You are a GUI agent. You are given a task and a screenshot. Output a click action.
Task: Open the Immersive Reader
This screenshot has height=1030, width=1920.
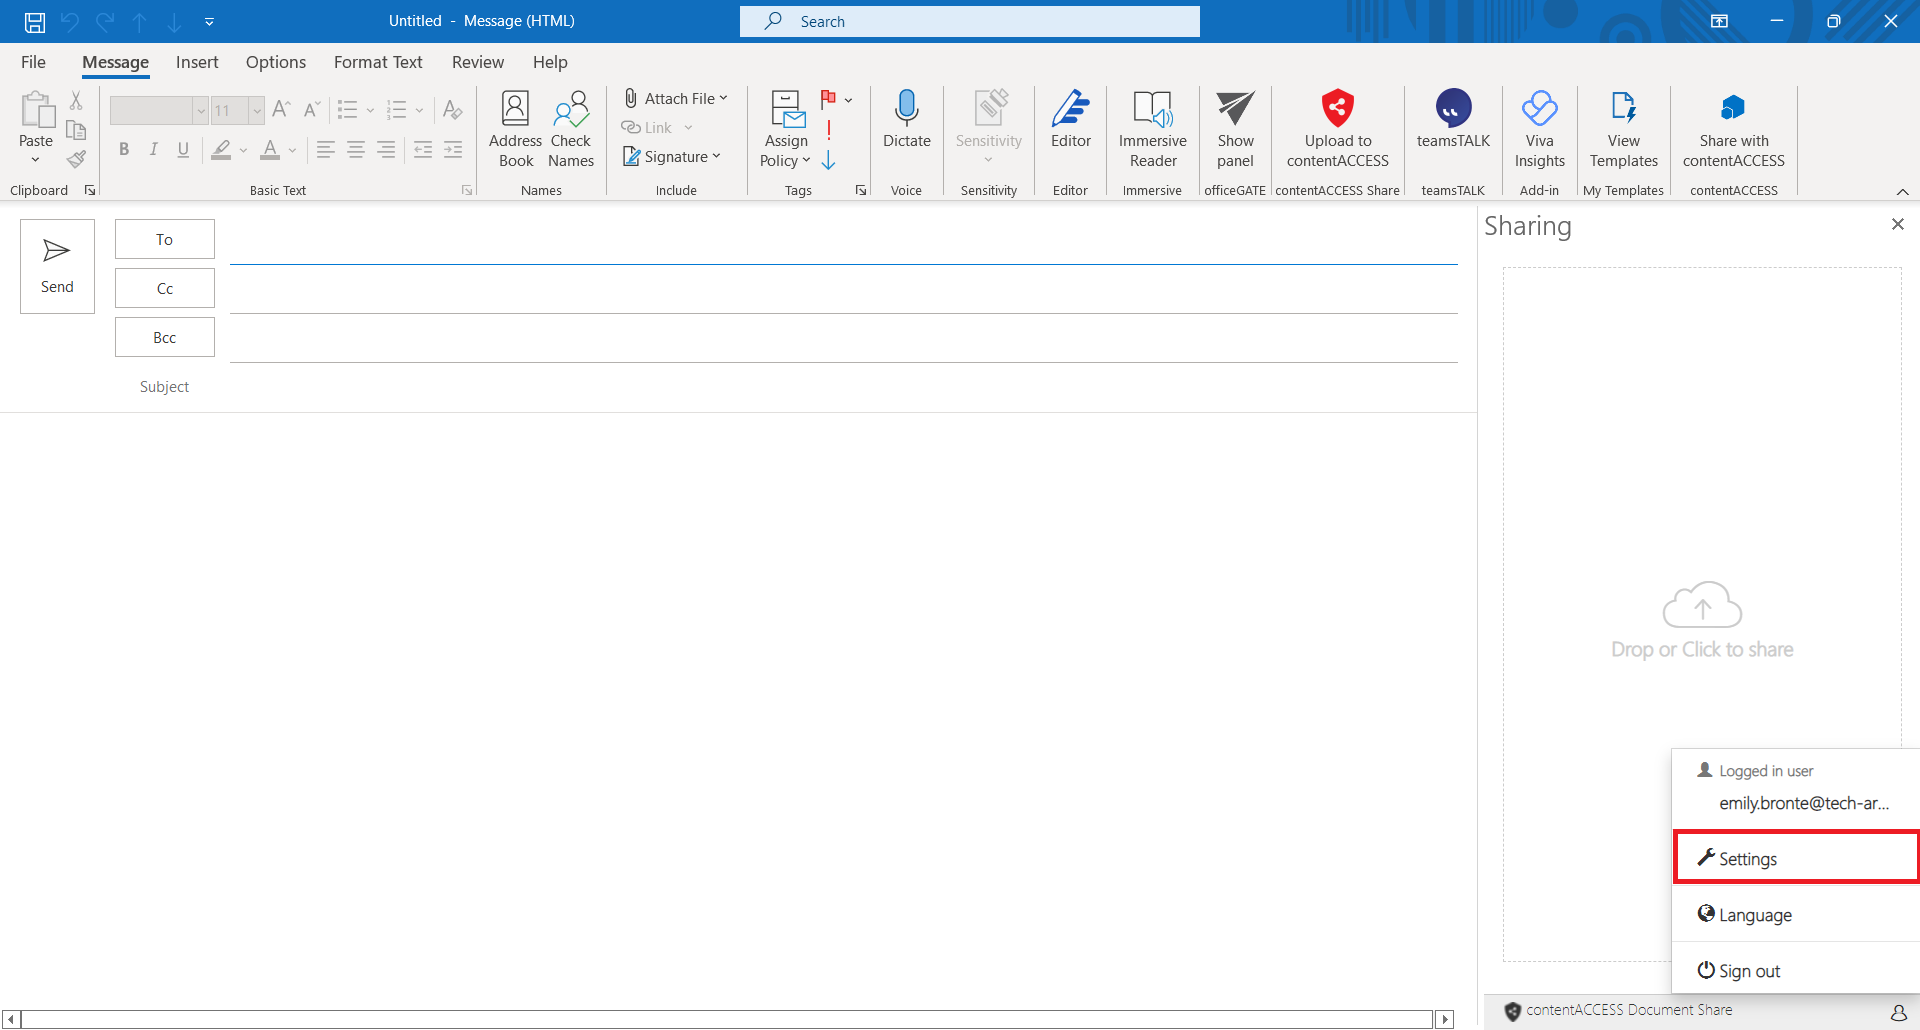pos(1152,110)
